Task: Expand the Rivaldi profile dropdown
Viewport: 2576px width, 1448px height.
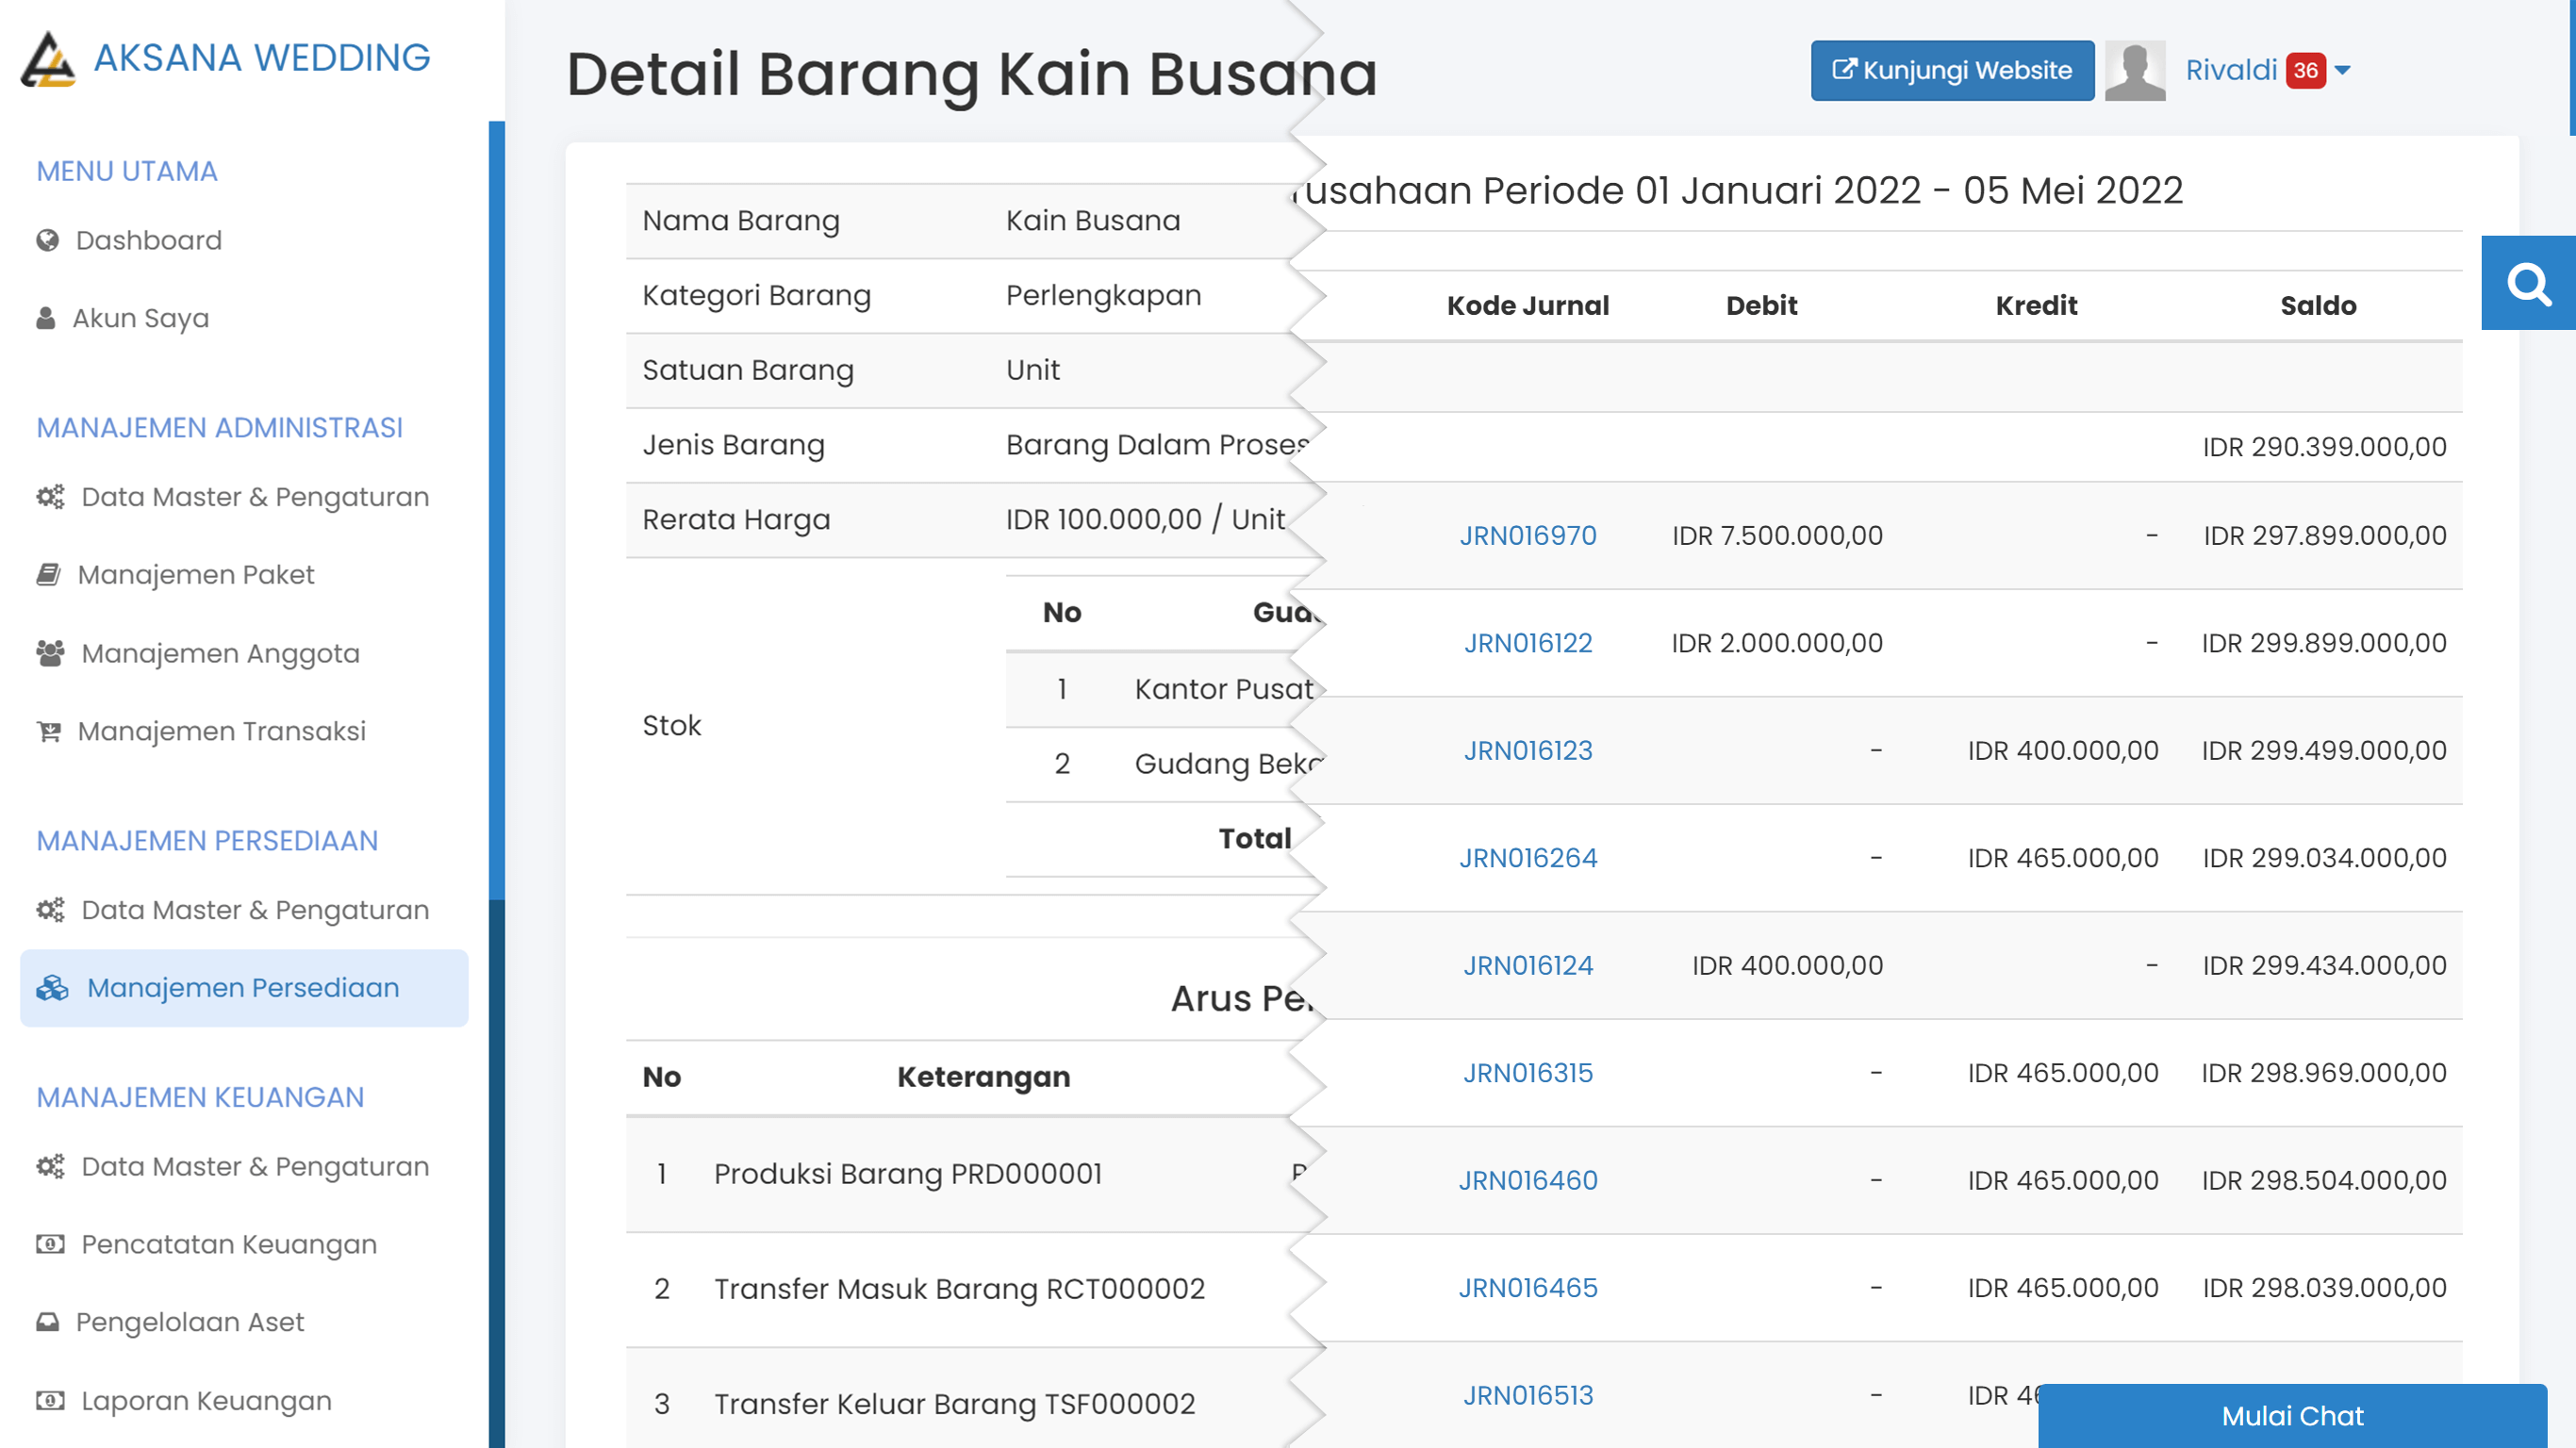Action: [x=2343, y=71]
